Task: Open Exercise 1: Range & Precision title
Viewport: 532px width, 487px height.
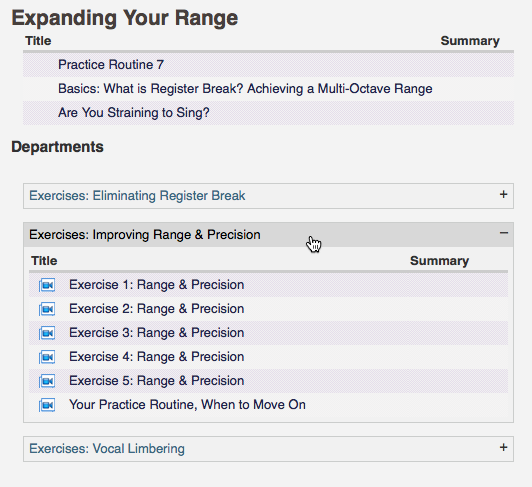Action: pyautogui.click(x=156, y=285)
